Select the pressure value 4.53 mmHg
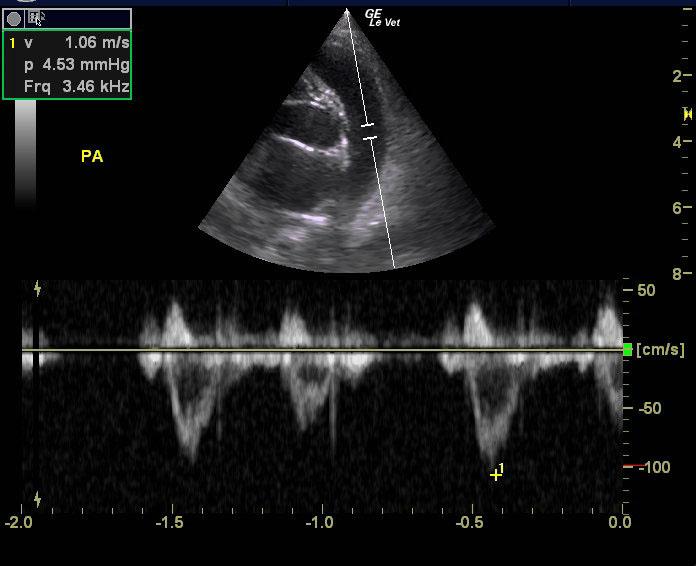696x566 pixels. [86, 65]
